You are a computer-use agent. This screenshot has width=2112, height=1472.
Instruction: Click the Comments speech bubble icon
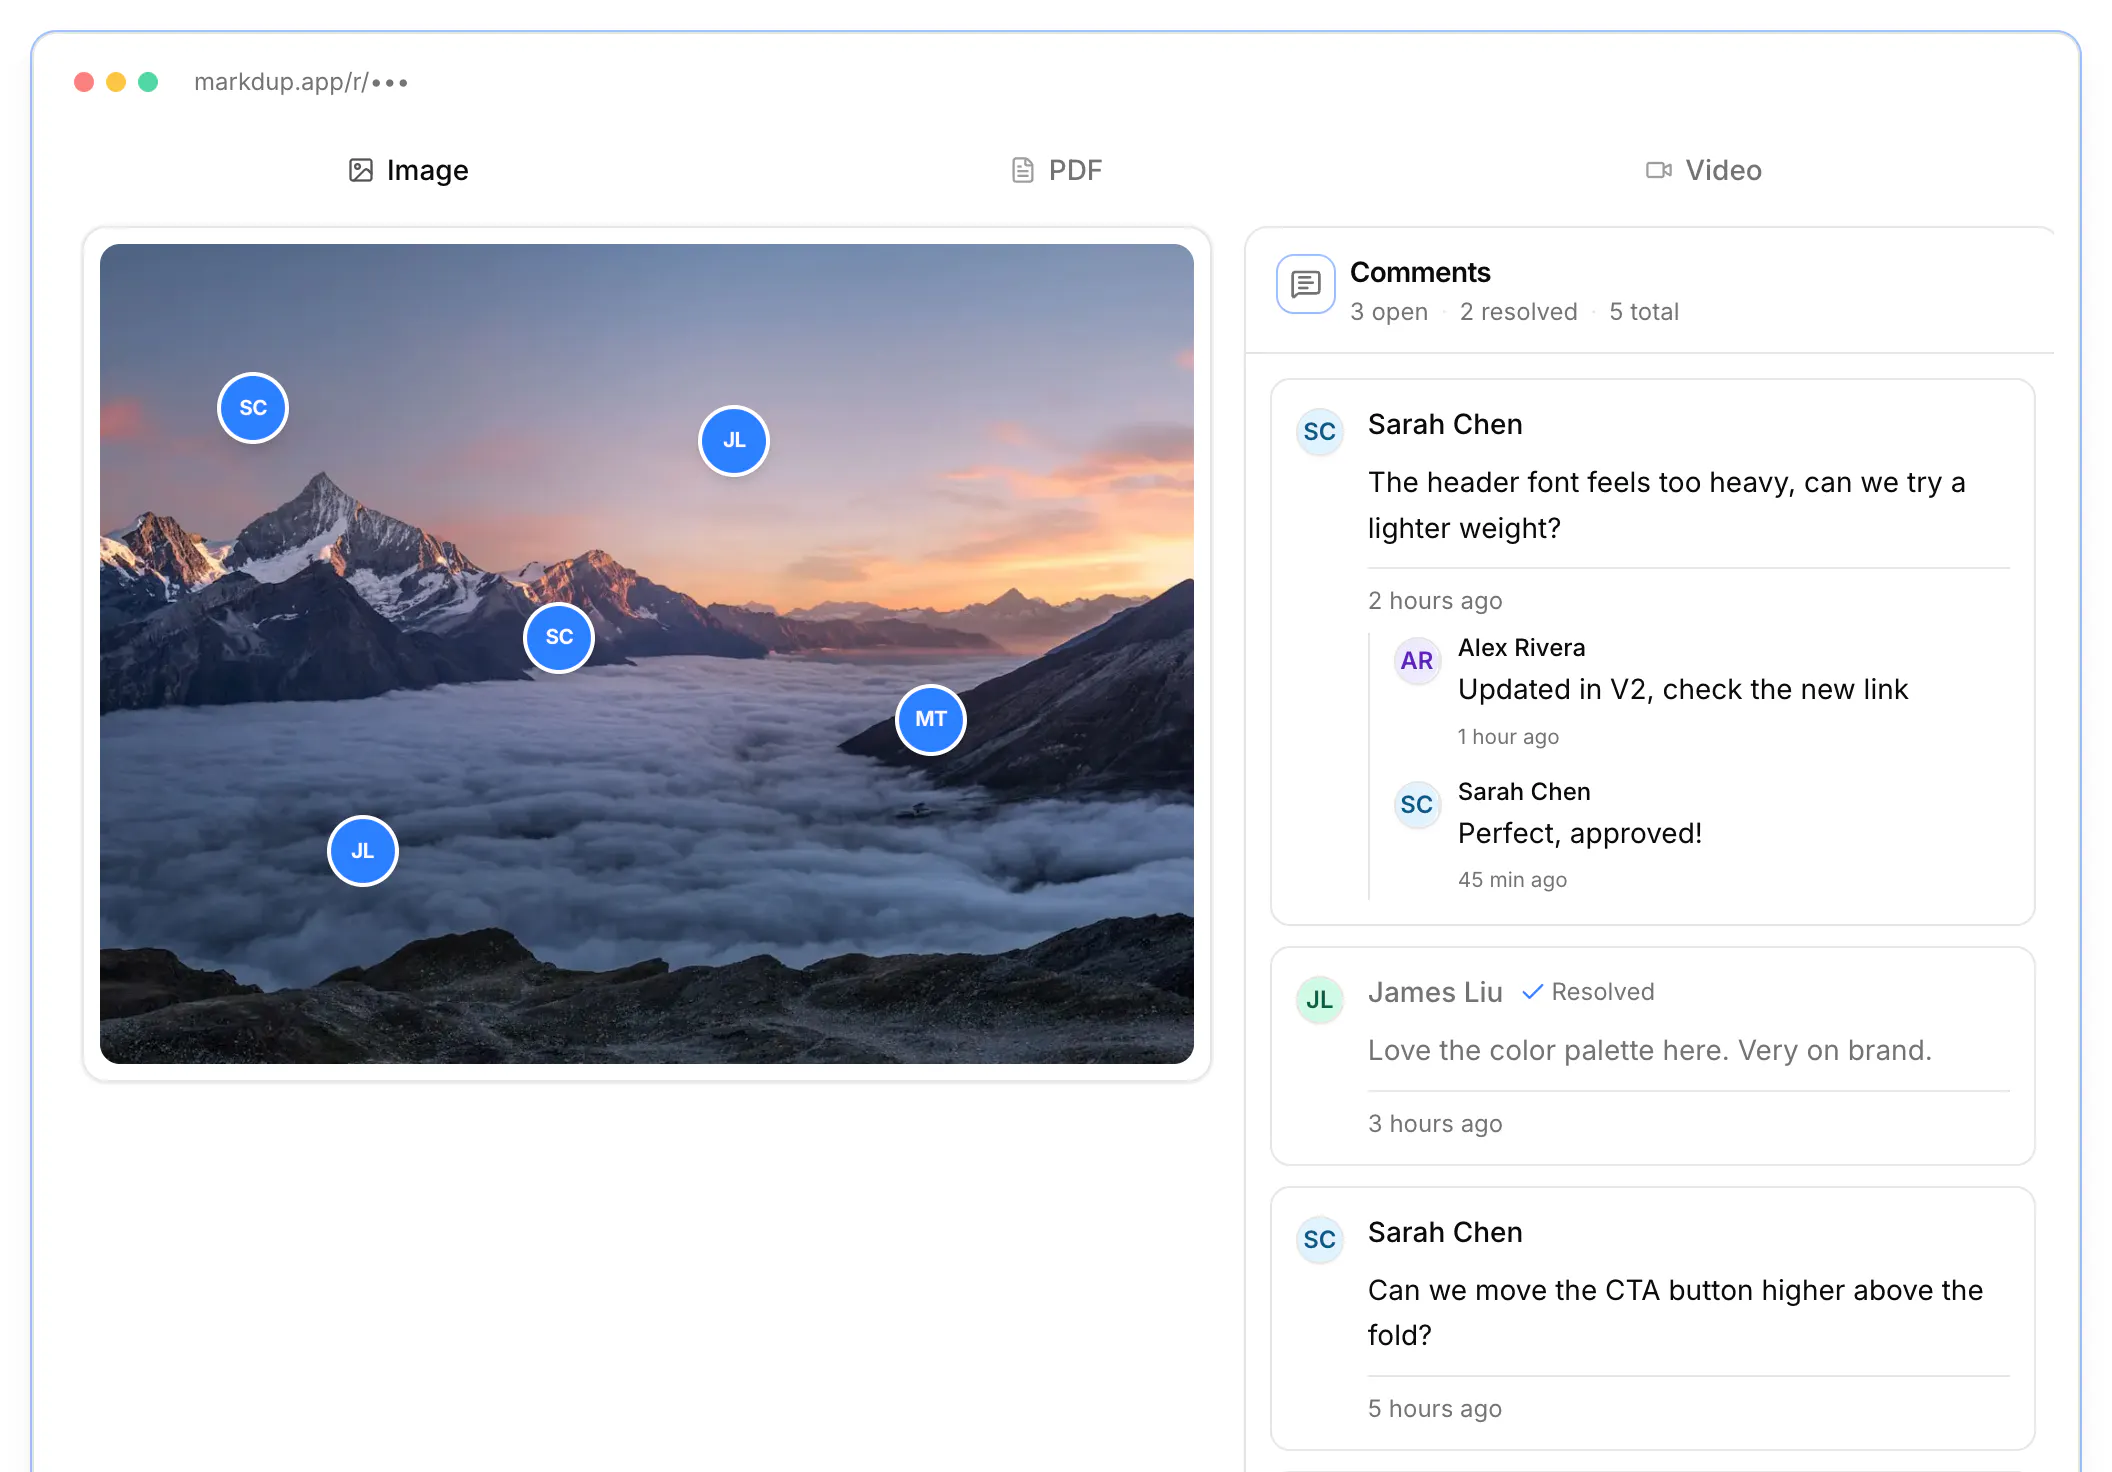tap(1306, 284)
